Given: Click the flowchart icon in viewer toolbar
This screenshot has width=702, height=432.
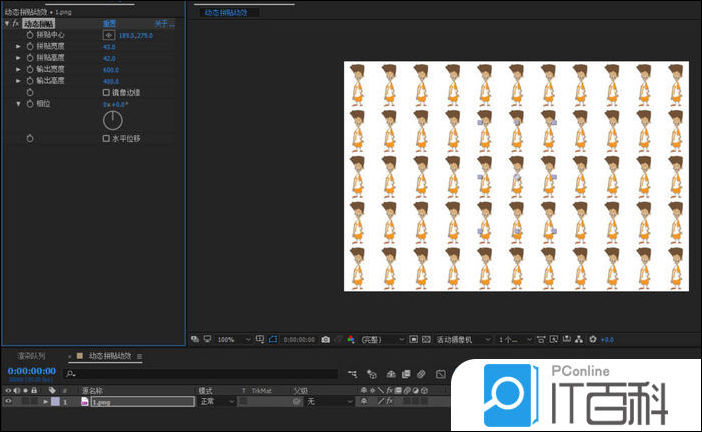Looking at the screenshot, I should (x=580, y=340).
